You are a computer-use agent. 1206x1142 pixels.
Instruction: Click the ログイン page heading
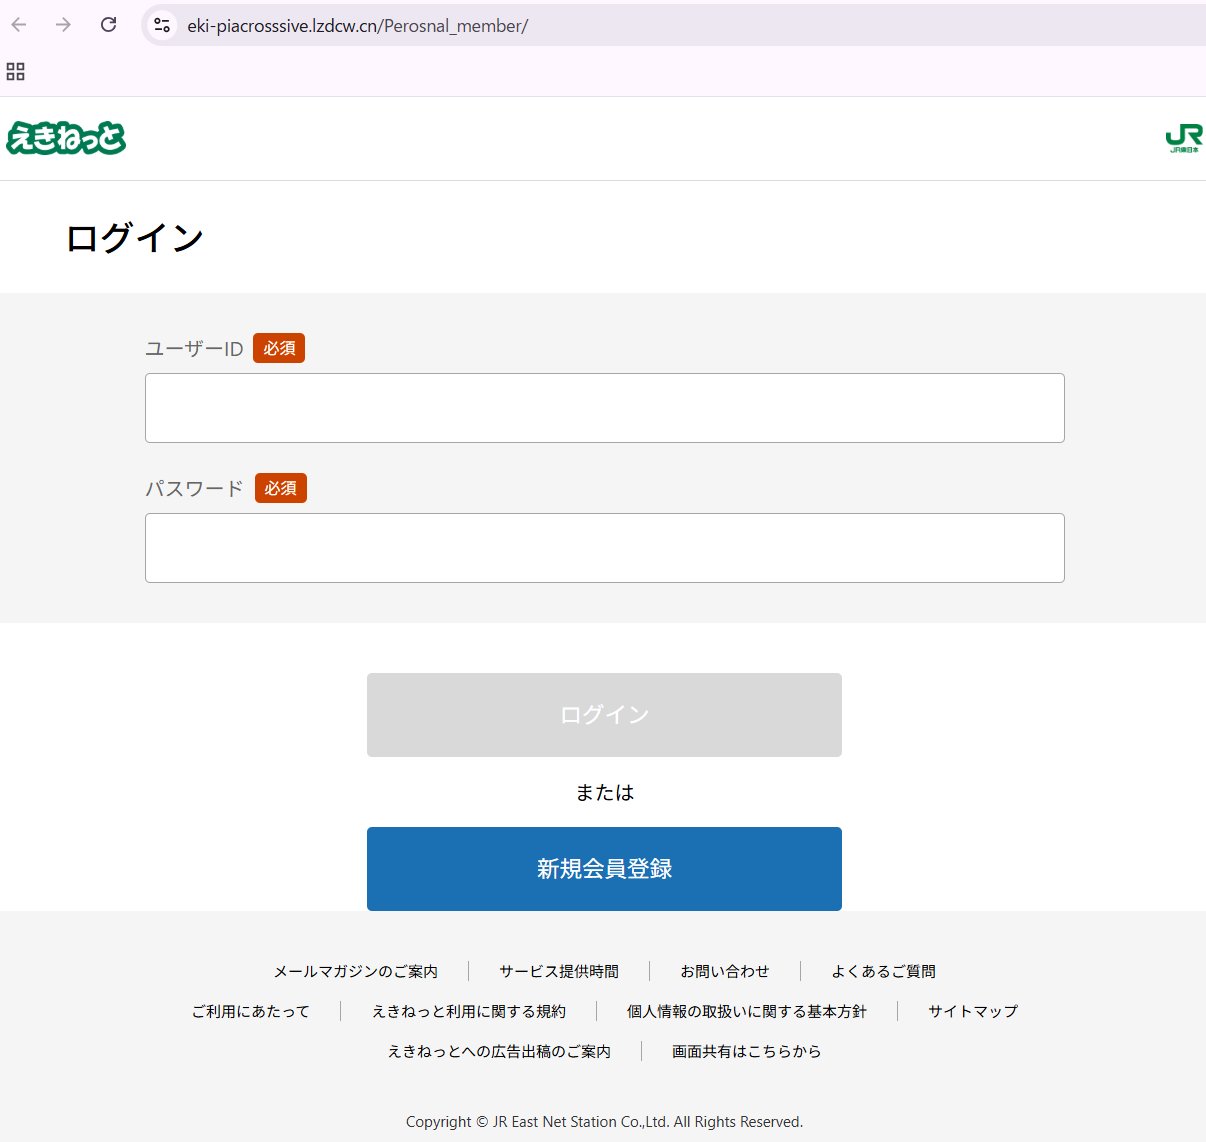[135, 238]
